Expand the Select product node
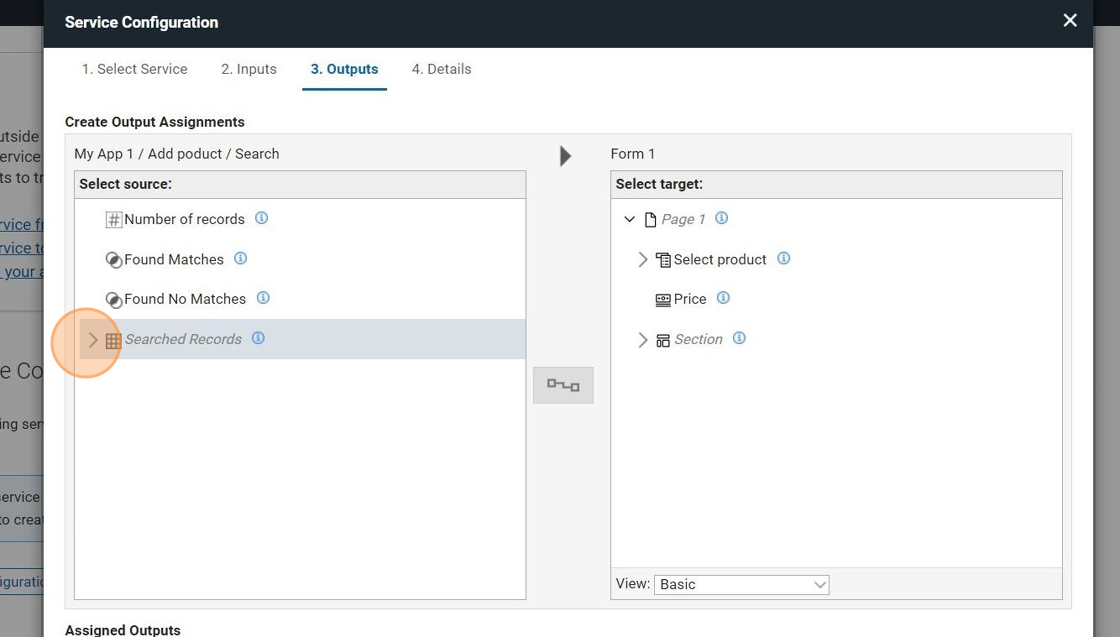The image size is (1120, 637). point(643,259)
